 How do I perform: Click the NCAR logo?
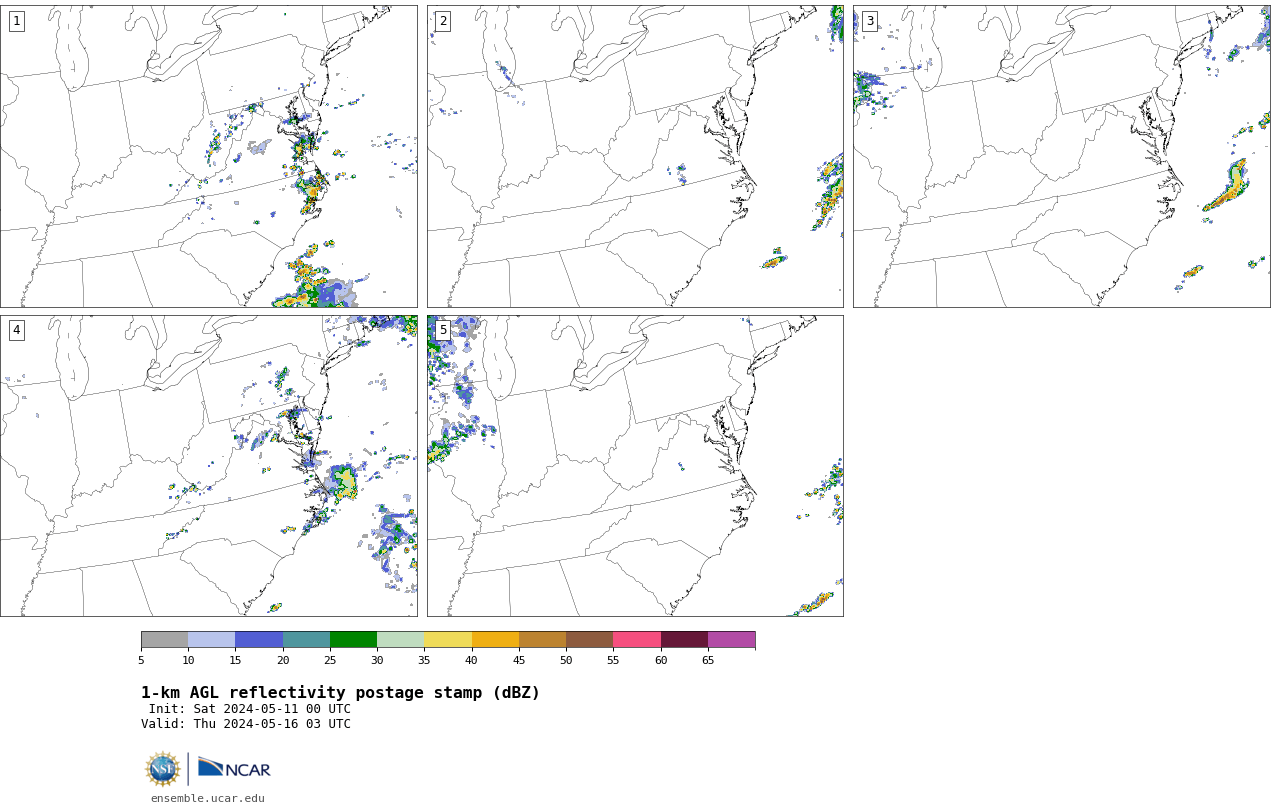(x=234, y=768)
